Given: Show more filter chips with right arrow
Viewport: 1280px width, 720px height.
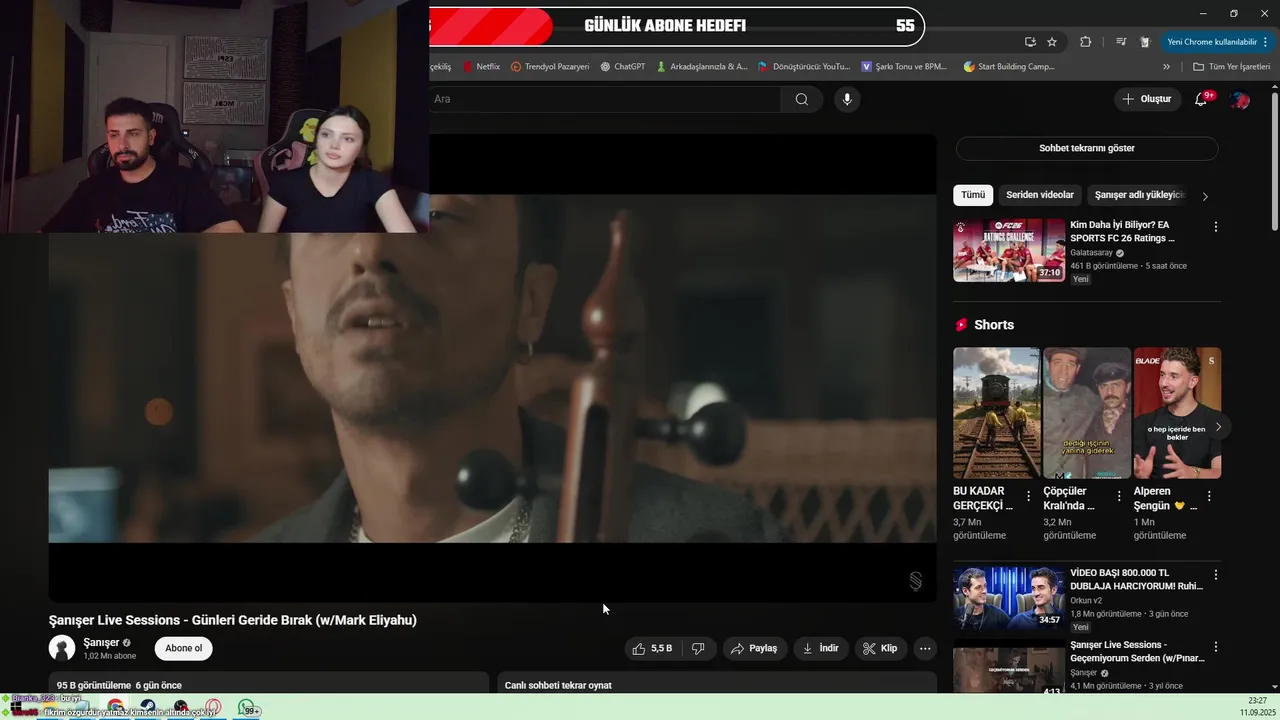Looking at the screenshot, I should (x=1205, y=196).
